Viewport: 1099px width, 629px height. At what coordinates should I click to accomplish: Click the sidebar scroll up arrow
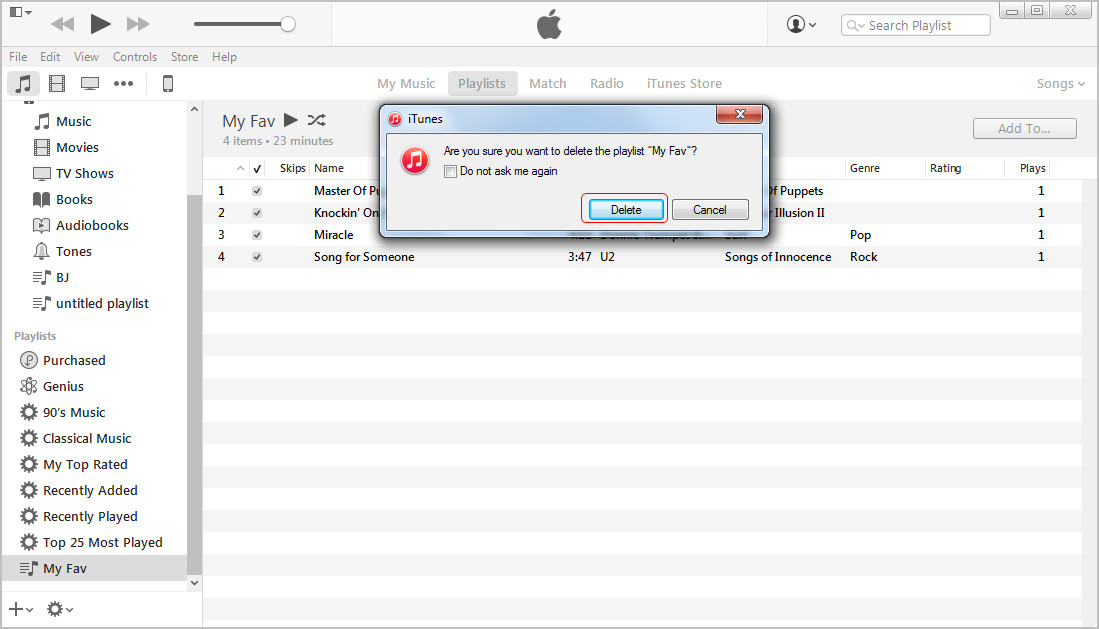click(x=194, y=109)
